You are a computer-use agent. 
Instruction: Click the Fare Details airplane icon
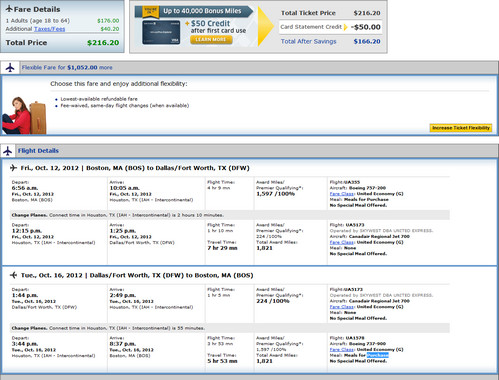pyautogui.click(x=9, y=9)
